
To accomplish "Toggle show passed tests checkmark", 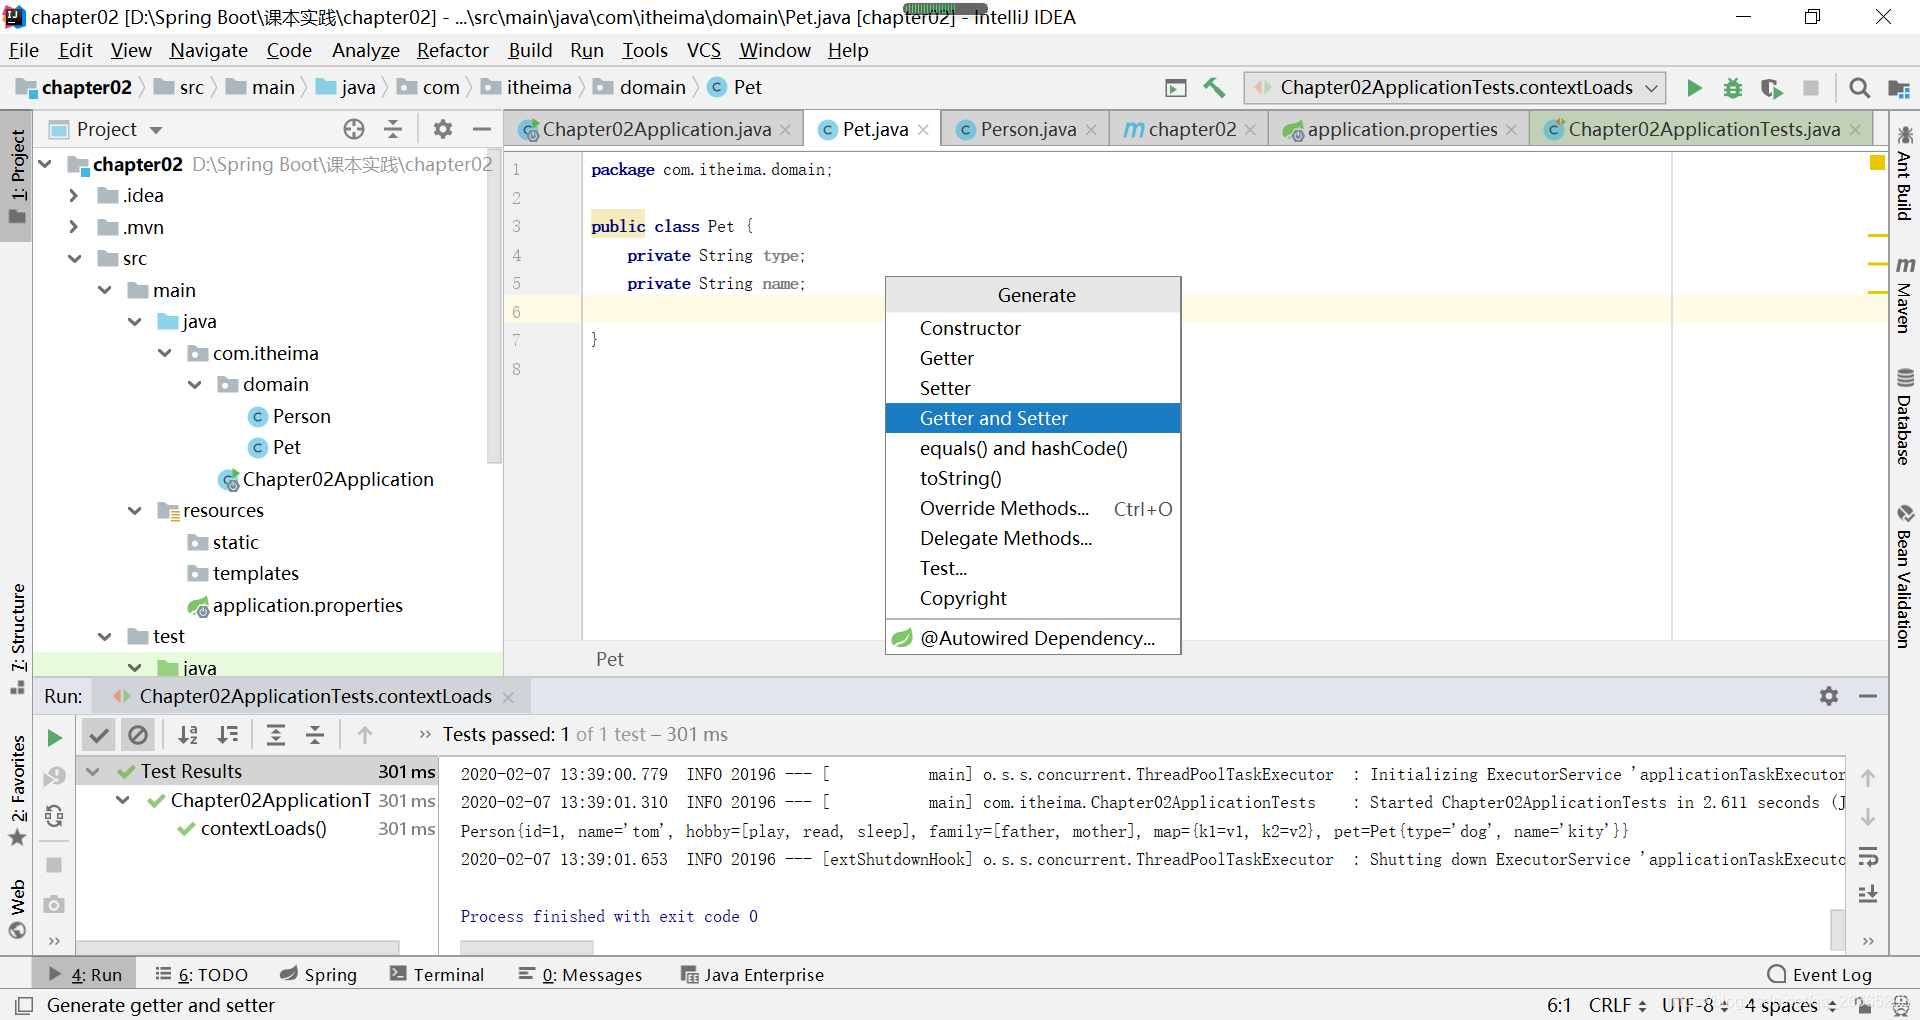I will click(x=98, y=735).
